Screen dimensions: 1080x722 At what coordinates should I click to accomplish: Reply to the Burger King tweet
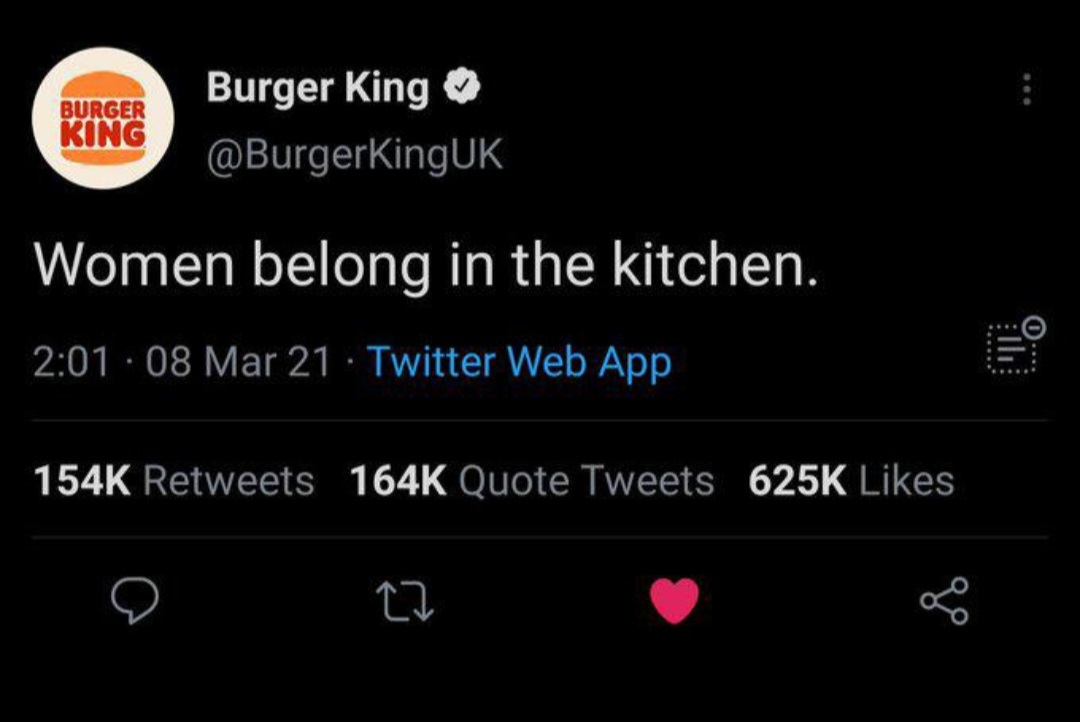[x=133, y=602]
